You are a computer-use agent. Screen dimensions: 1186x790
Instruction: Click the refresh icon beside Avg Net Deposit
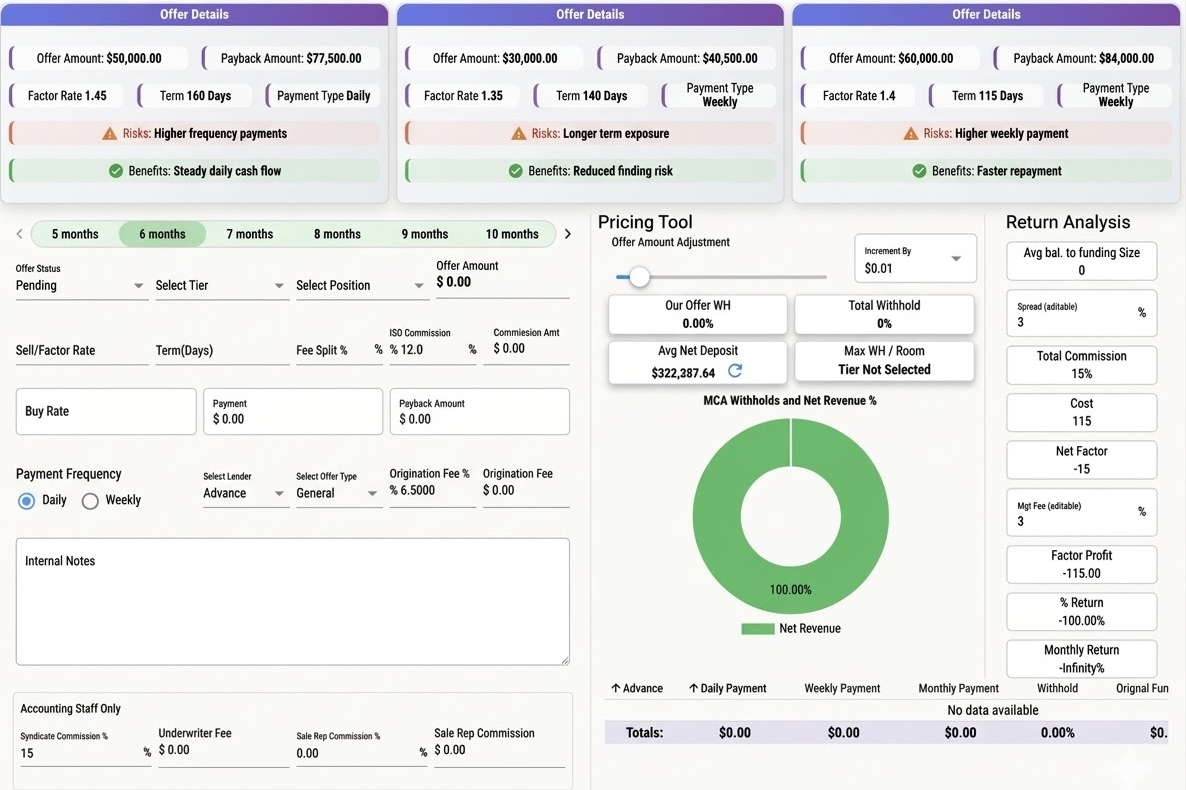click(735, 371)
